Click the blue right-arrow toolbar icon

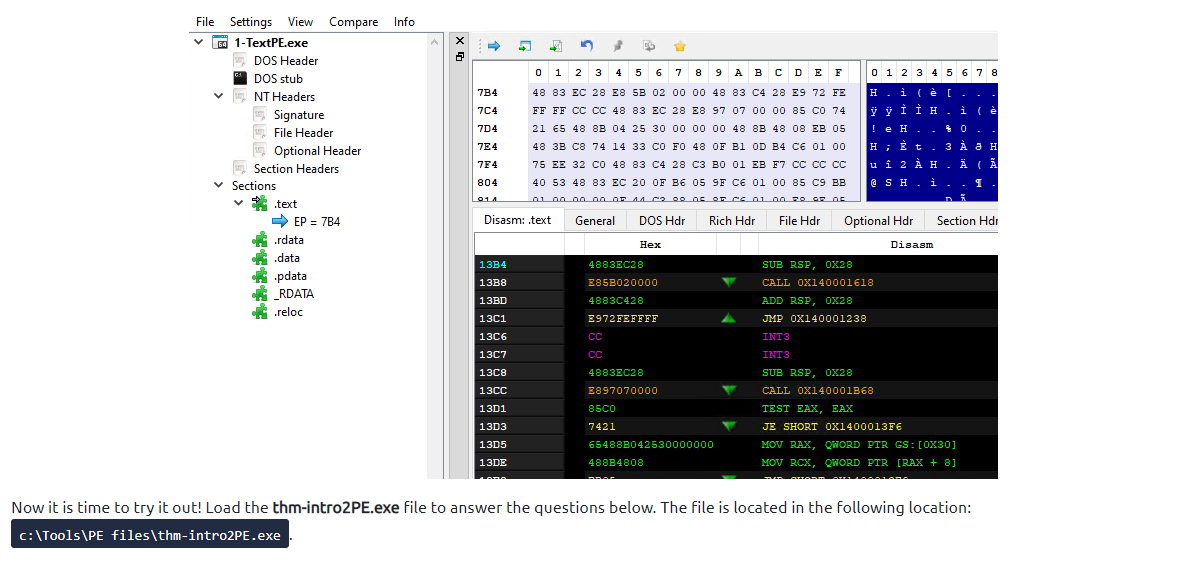494,46
